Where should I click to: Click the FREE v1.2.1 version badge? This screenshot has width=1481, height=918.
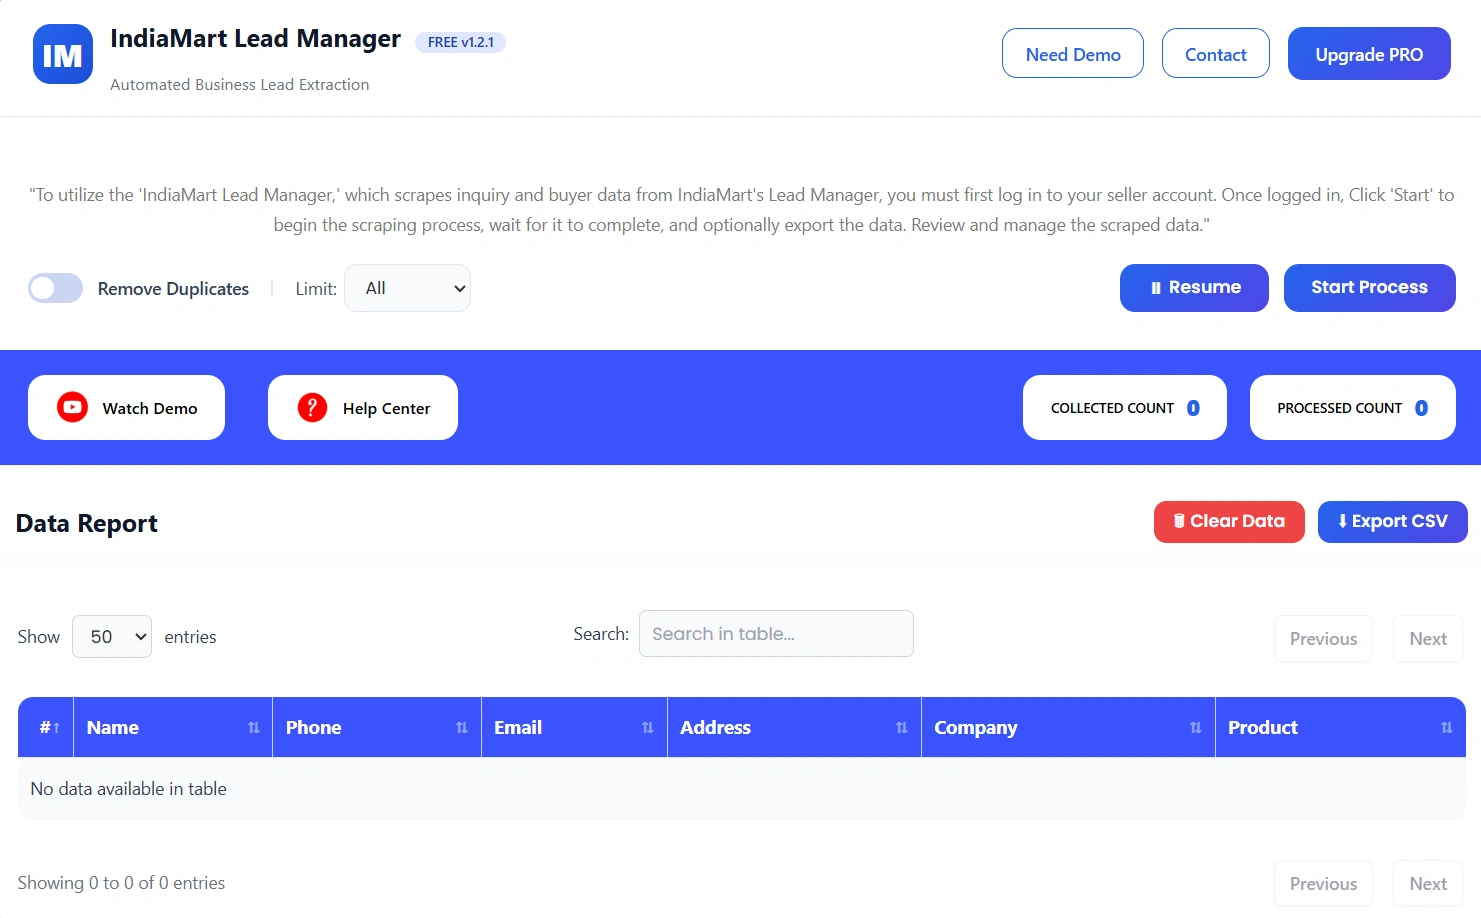(x=461, y=42)
